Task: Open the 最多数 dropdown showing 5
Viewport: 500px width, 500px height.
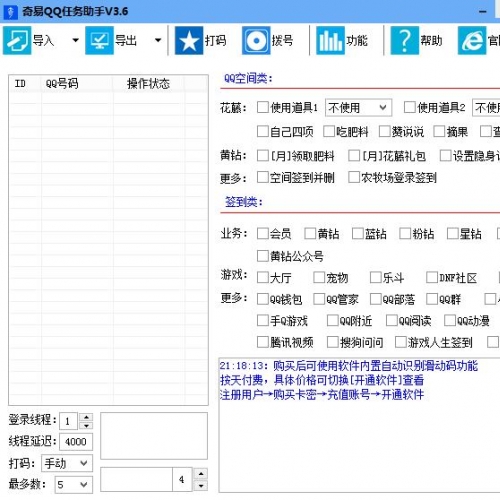Action: (x=74, y=484)
